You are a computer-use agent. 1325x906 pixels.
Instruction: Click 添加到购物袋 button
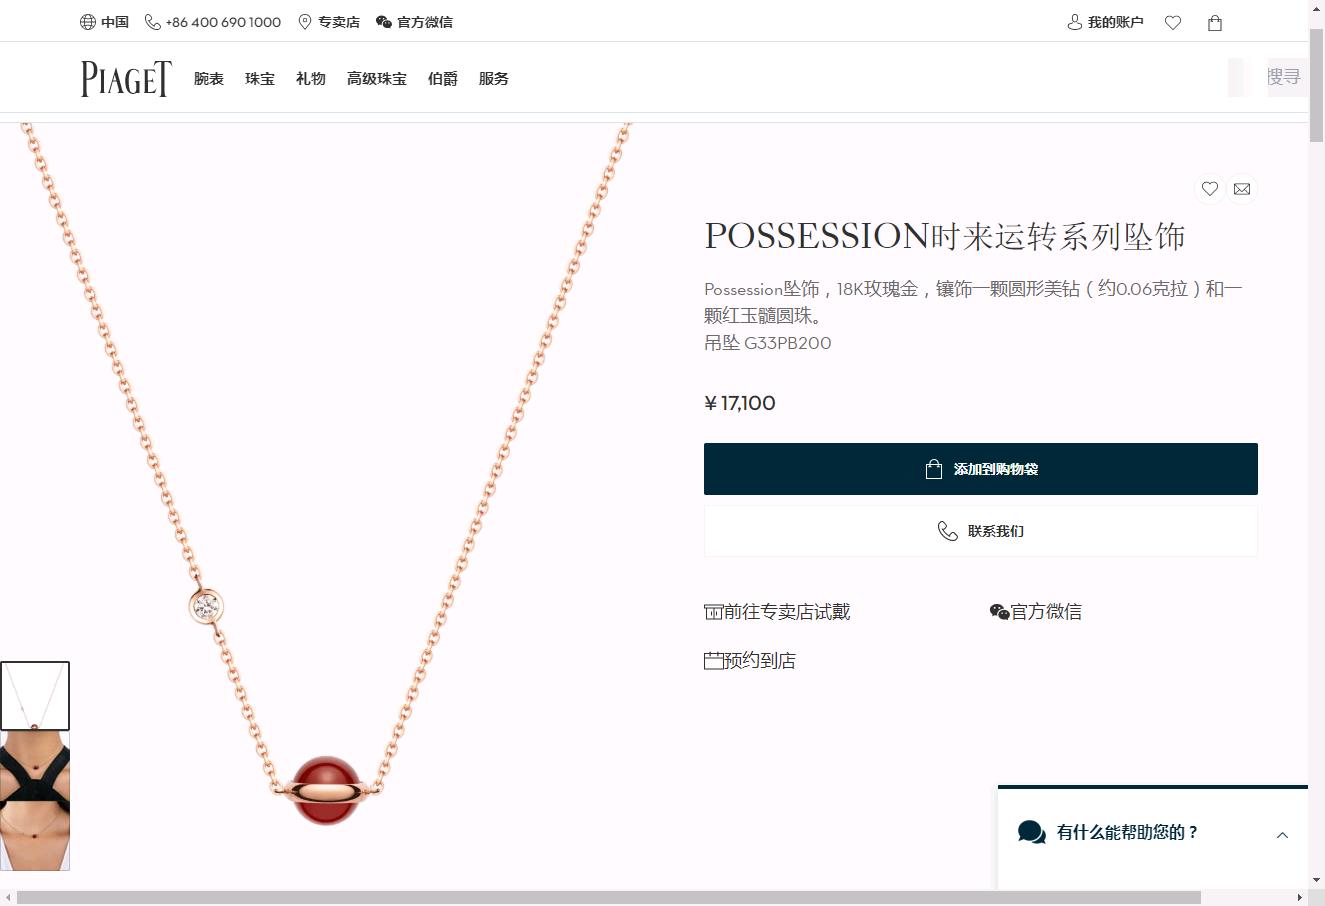[980, 469]
